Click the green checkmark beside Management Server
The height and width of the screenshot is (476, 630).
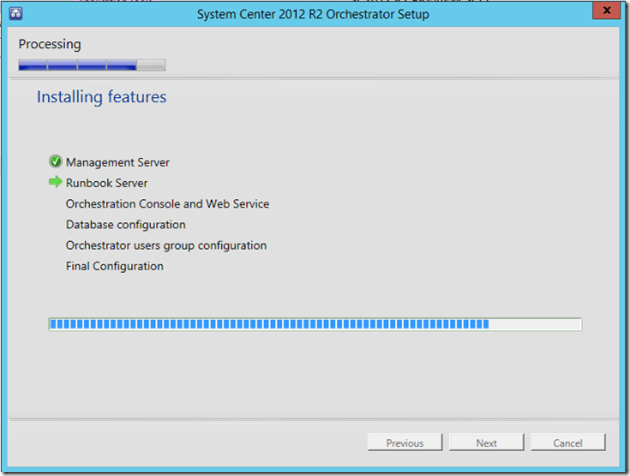pos(55,162)
